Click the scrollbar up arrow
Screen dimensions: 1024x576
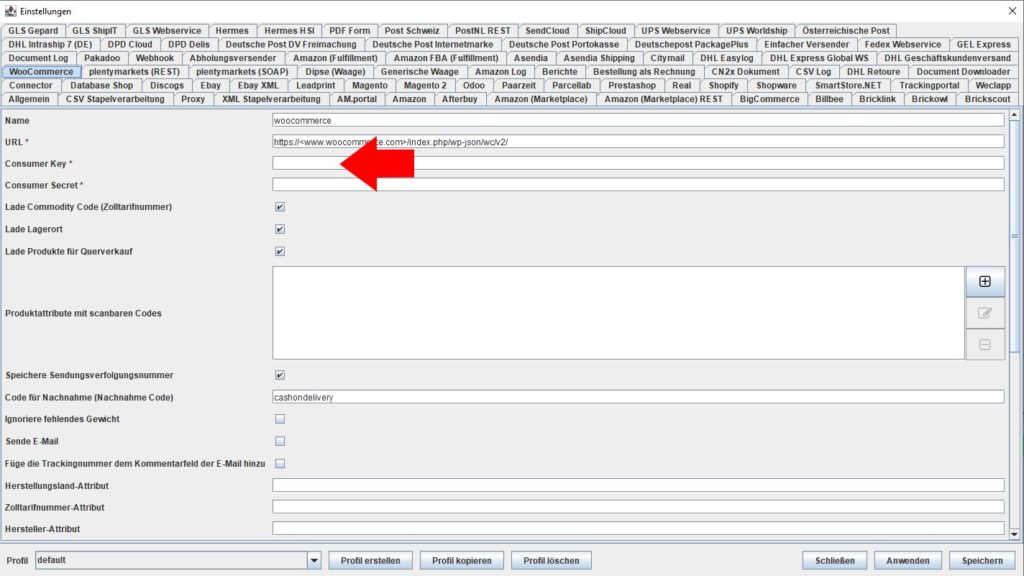(1014, 115)
